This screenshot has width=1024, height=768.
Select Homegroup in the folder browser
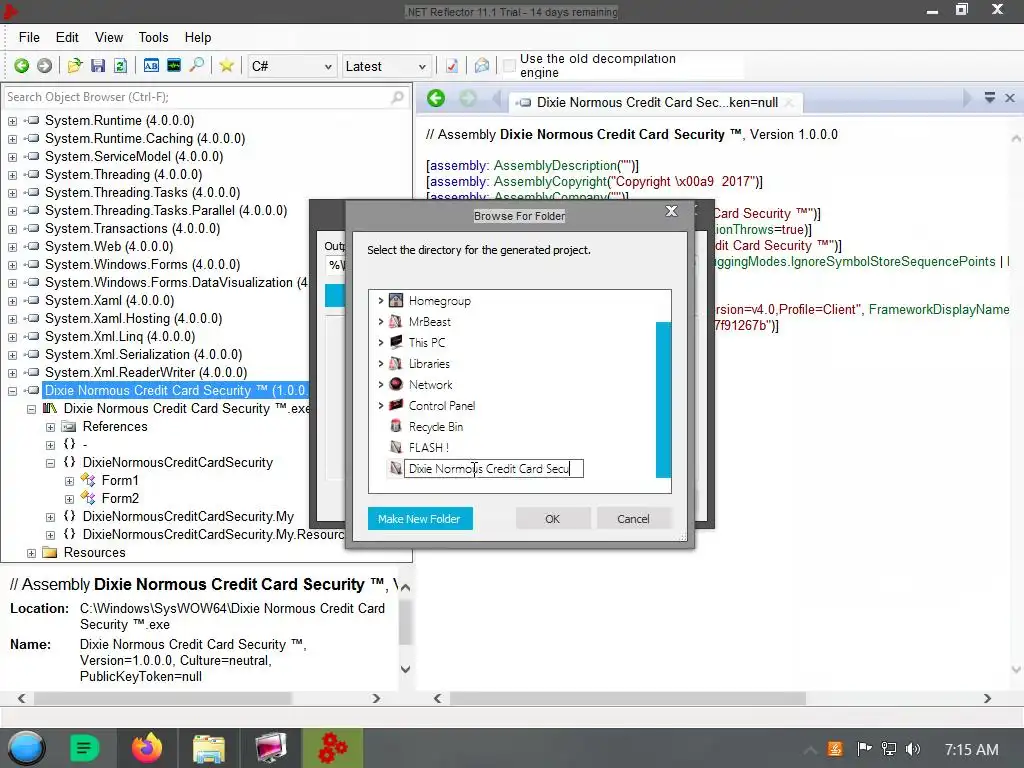click(440, 301)
